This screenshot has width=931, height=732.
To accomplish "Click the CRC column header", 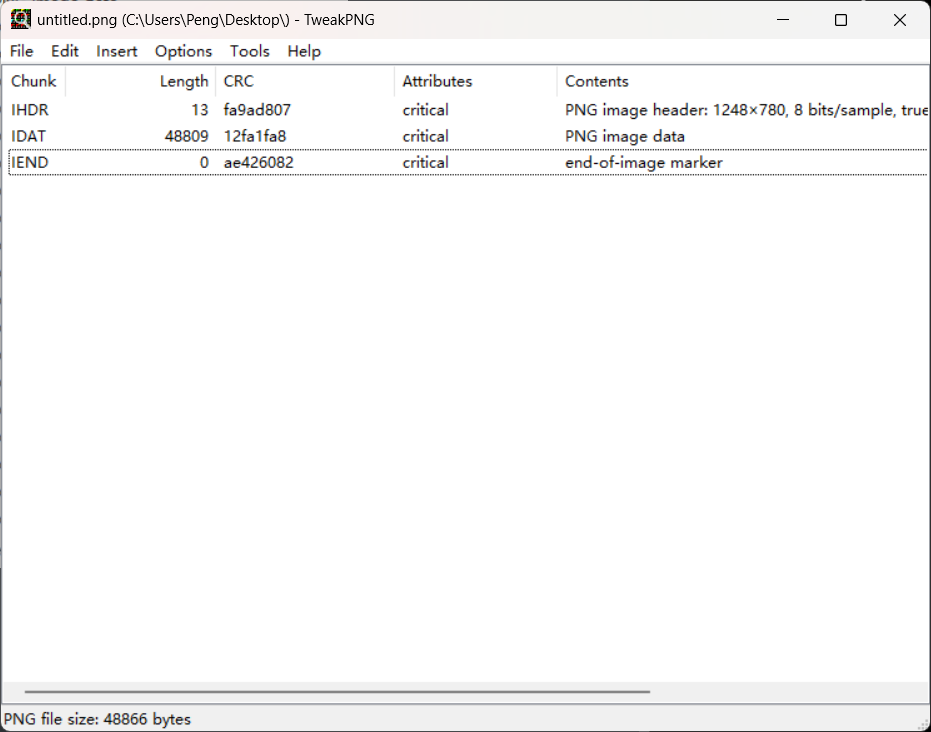I will (x=305, y=81).
